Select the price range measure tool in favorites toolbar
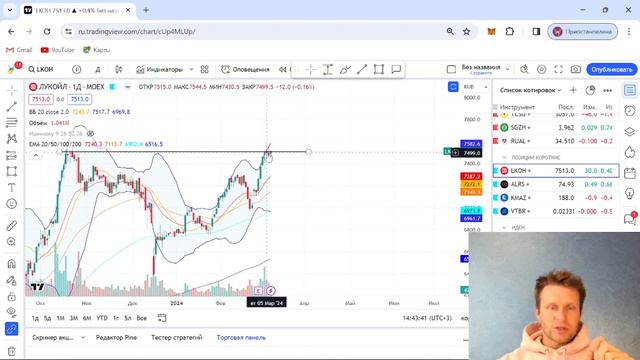Image resolution: width=640 pixels, height=360 pixels. 327,69
